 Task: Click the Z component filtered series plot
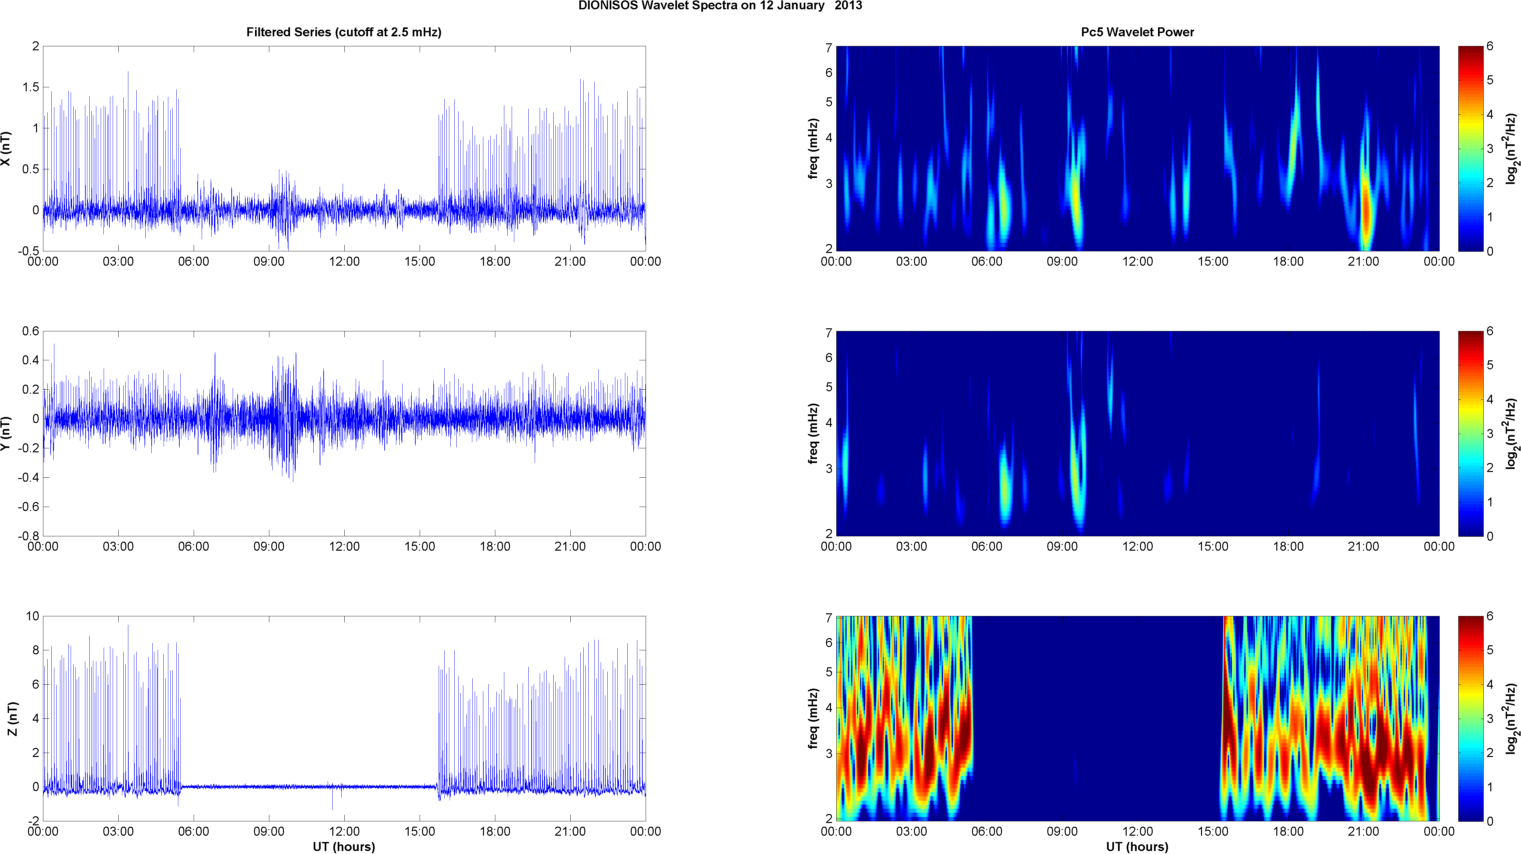click(x=344, y=718)
